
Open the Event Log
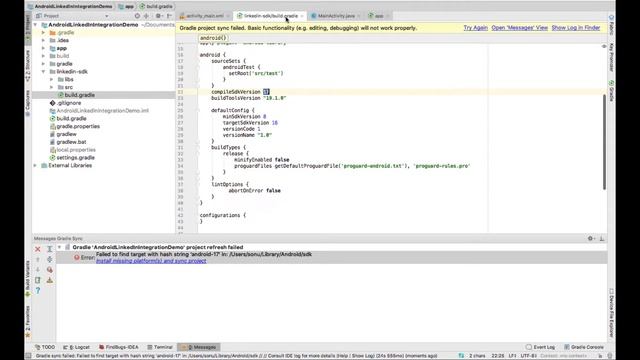click(x=540, y=347)
